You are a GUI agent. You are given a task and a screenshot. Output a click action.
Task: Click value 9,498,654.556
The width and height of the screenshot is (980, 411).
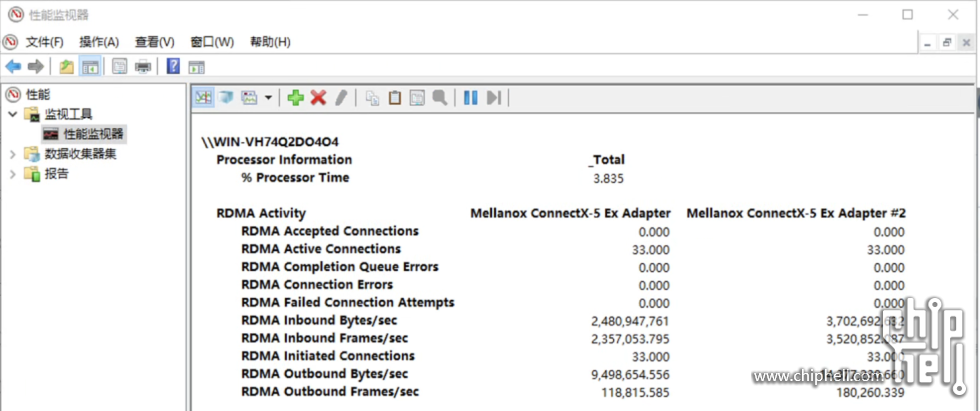tap(631, 375)
